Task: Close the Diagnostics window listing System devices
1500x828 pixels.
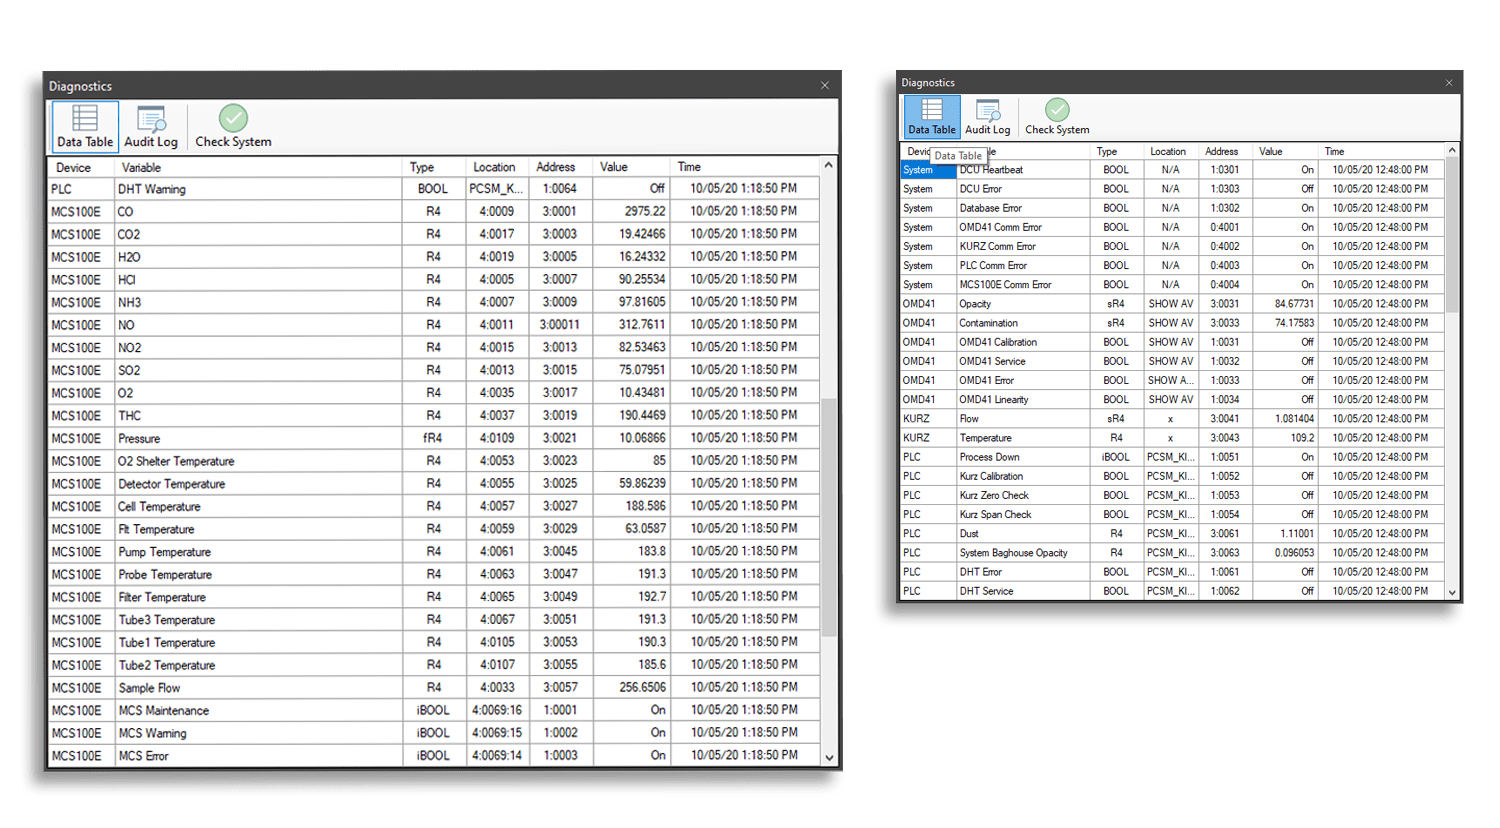Action: (1449, 83)
